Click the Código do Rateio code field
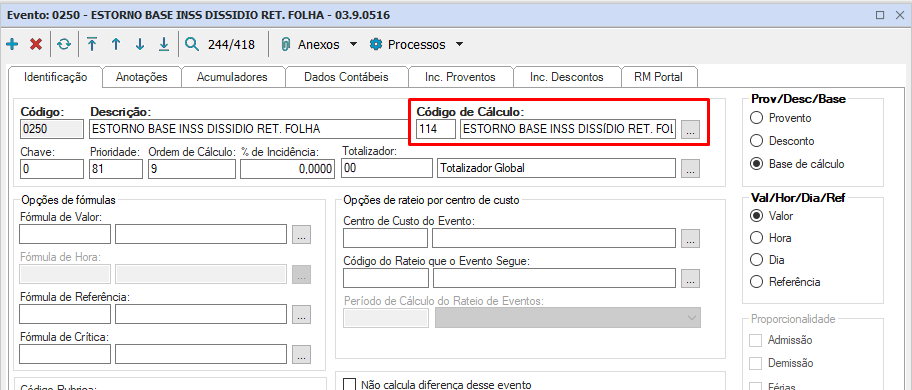 tap(386, 278)
